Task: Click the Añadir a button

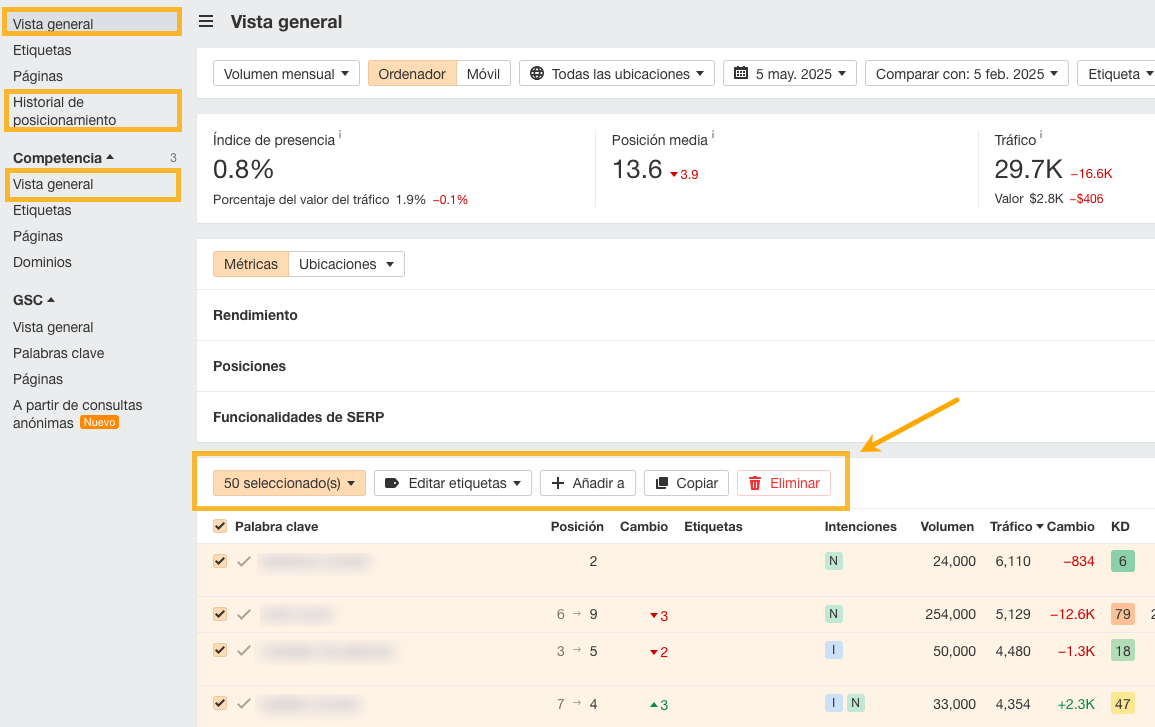Action: [x=587, y=483]
